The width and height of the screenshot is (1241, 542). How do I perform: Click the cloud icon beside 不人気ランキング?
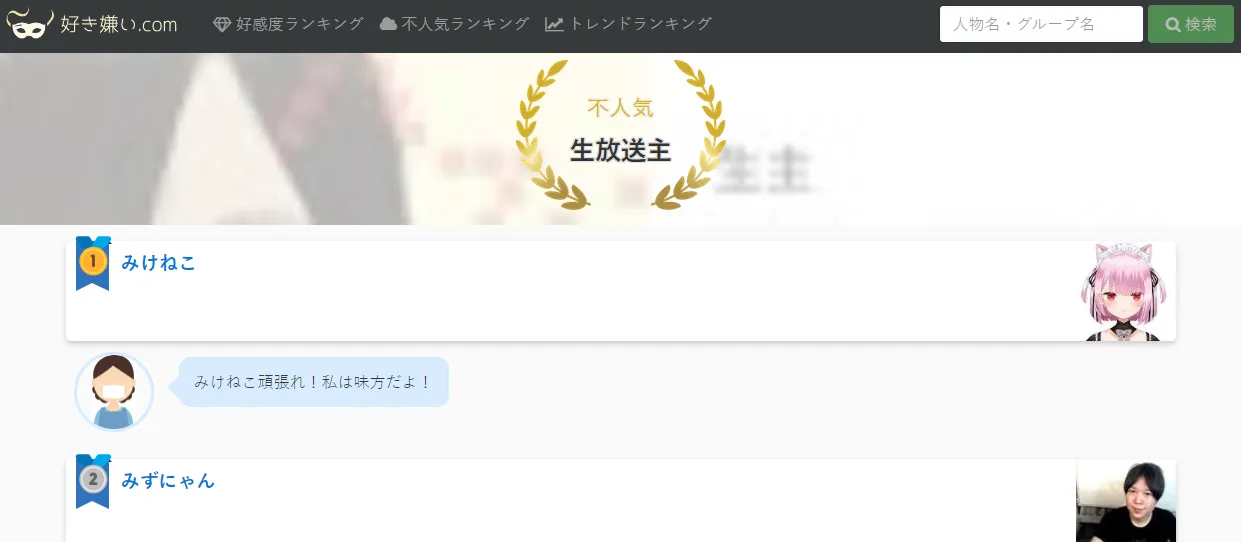point(388,24)
